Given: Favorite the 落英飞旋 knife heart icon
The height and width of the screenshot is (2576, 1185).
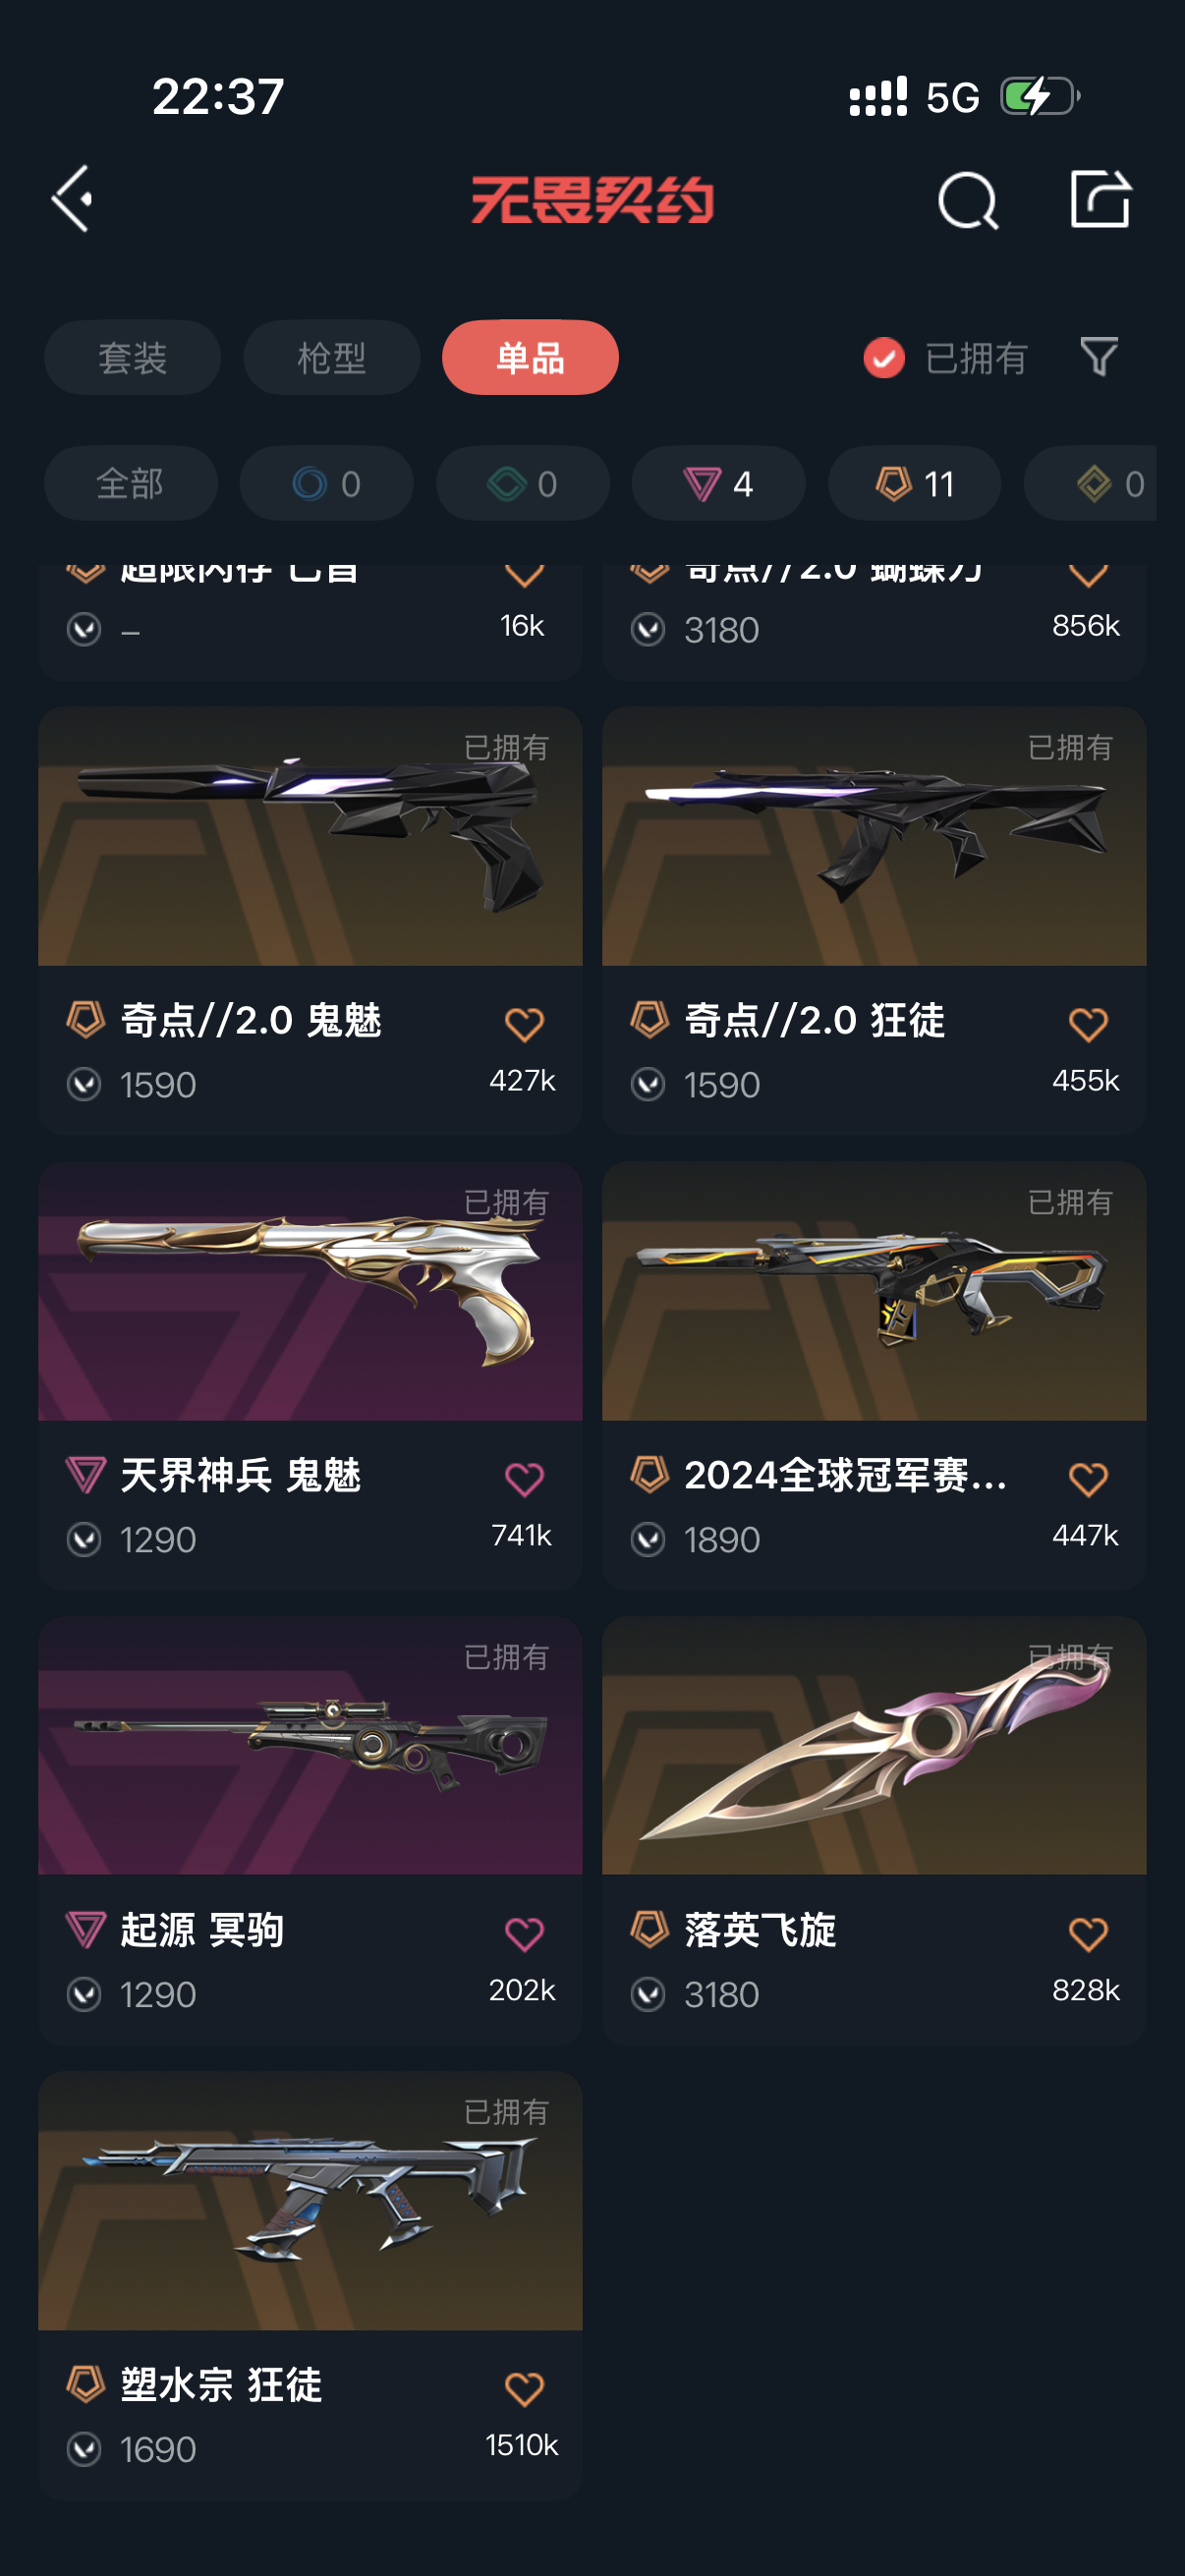Looking at the screenshot, I should click(x=1088, y=1934).
